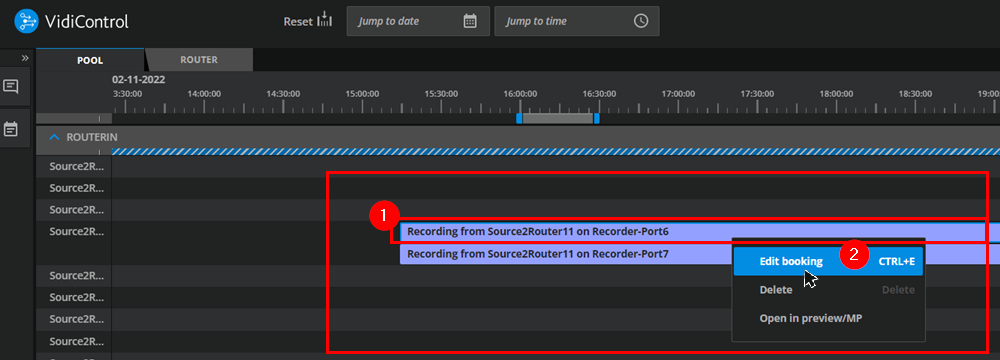Collapse the ROUTERIN group
This screenshot has width=1000, height=360.
tap(55, 137)
